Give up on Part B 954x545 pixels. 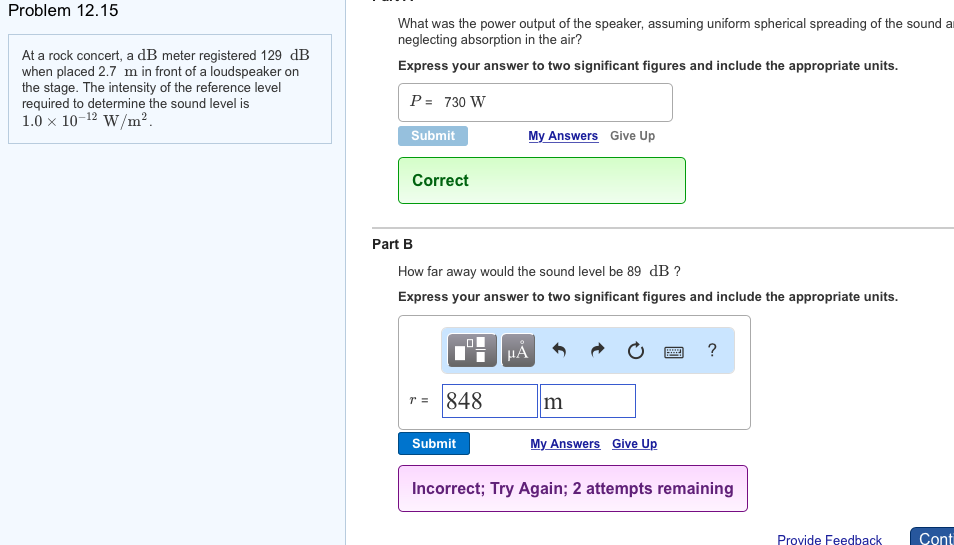(634, 444)
